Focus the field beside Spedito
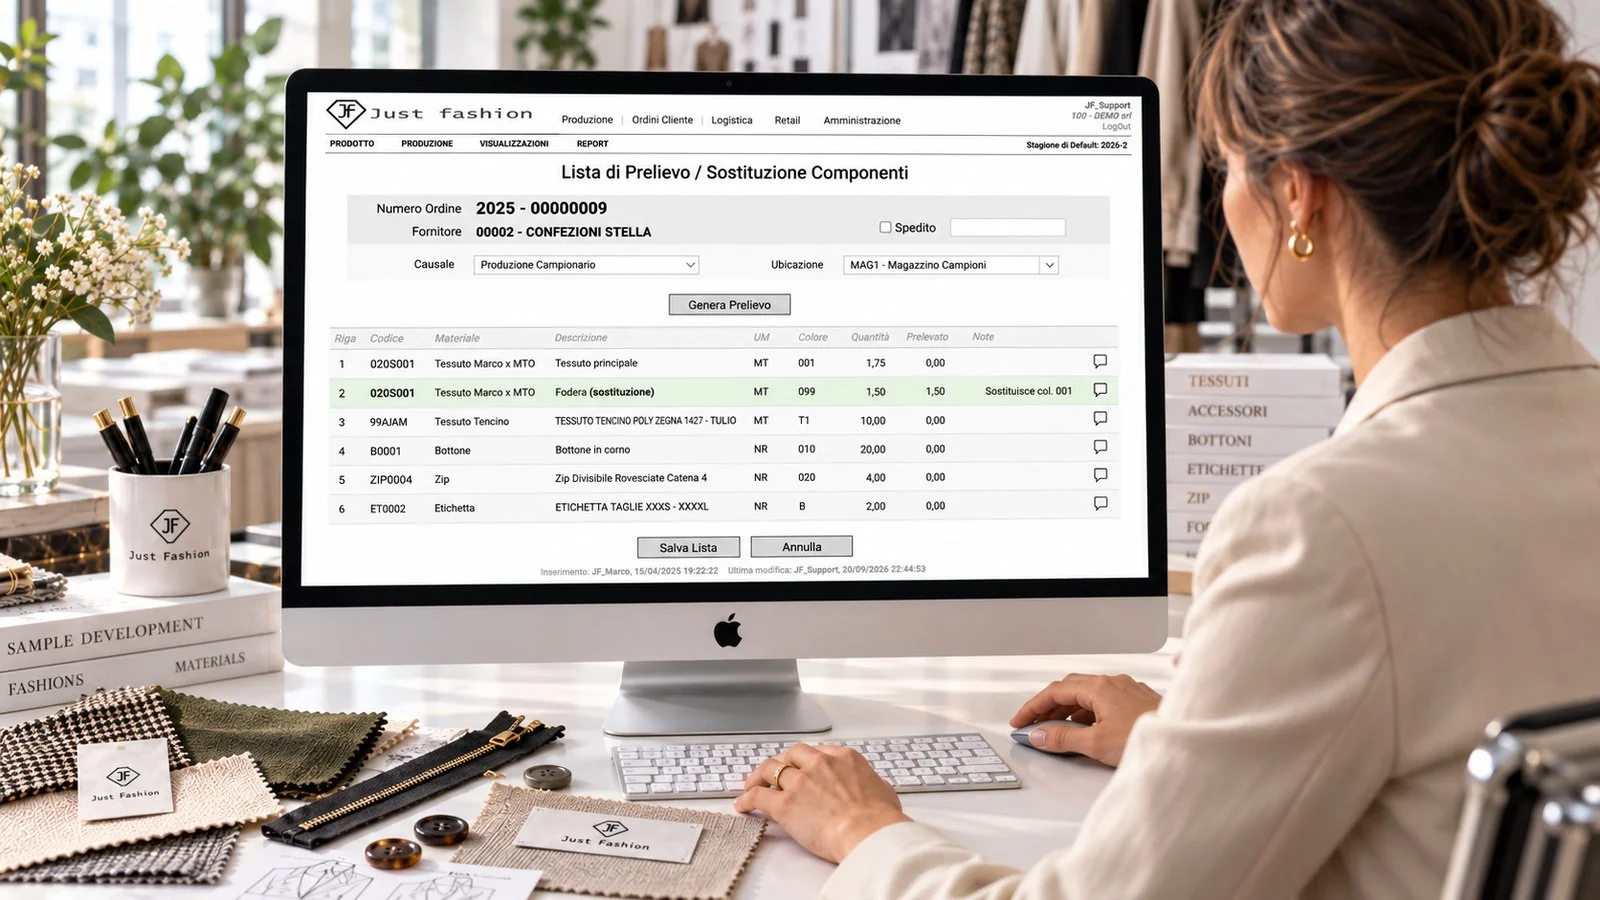Viewport: 1600px width, 900px height. click(x=1007, y=228)
